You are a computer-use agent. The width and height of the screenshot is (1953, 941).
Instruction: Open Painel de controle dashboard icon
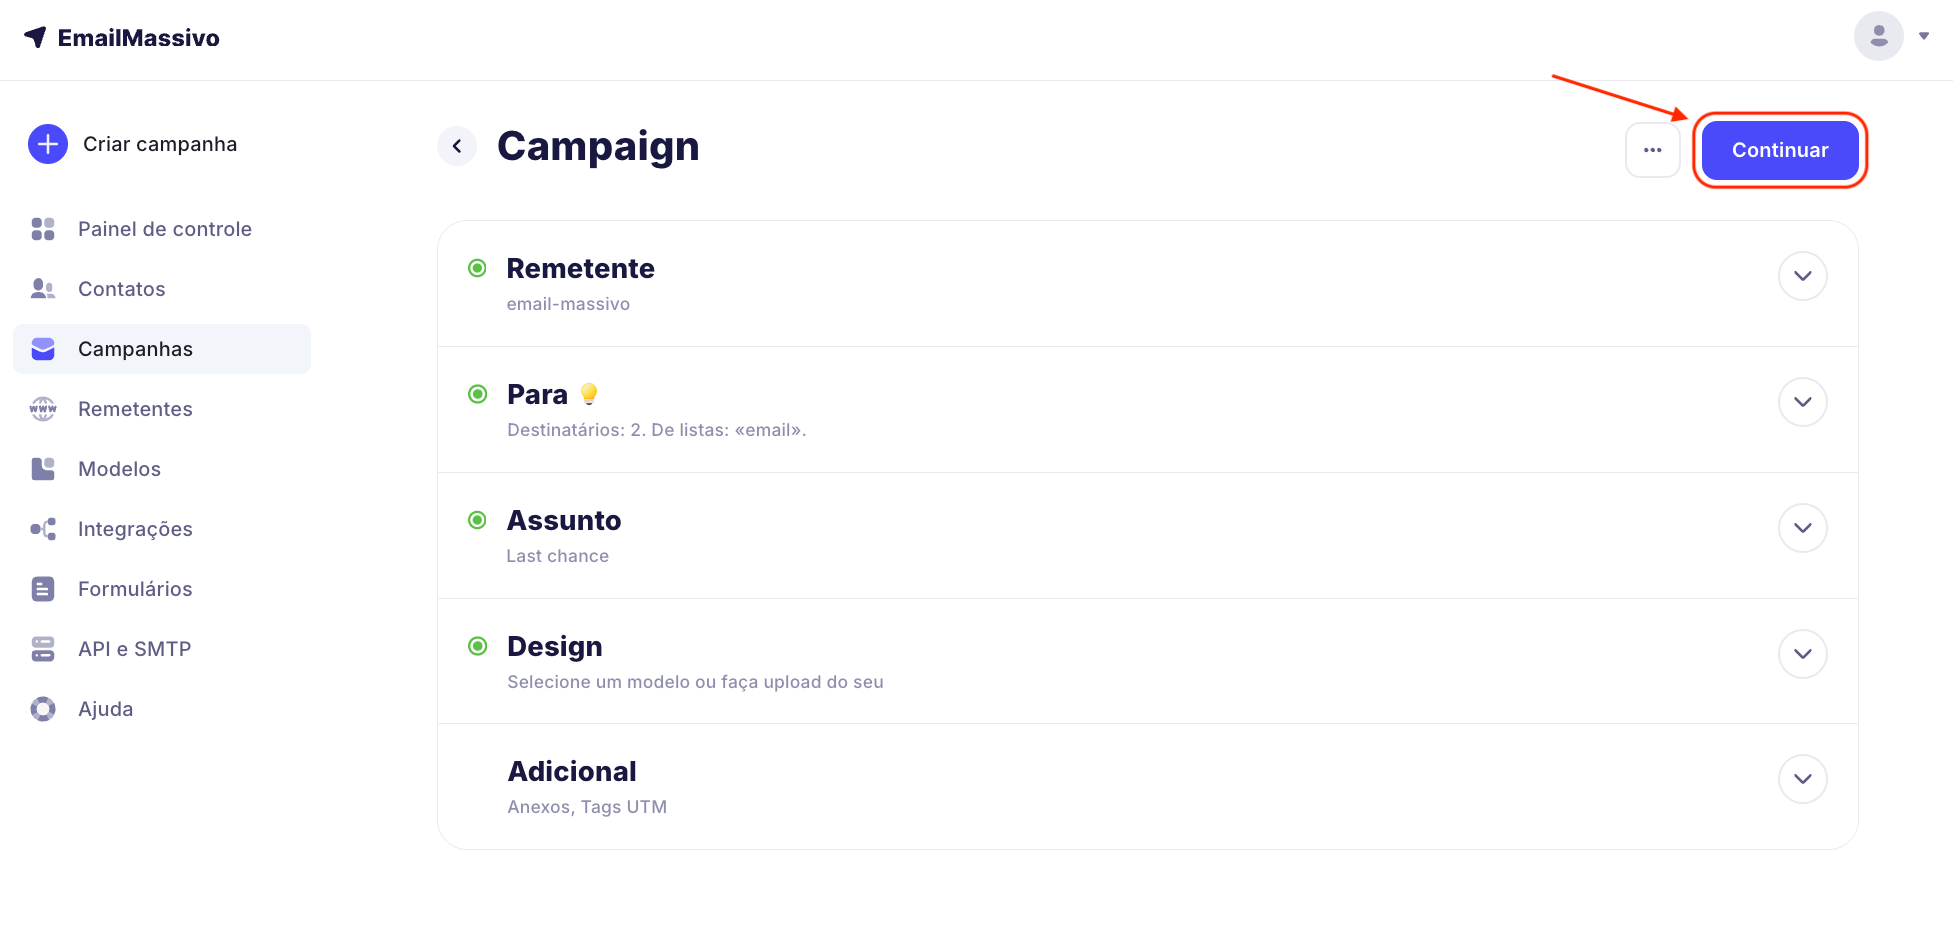(43, 229)
